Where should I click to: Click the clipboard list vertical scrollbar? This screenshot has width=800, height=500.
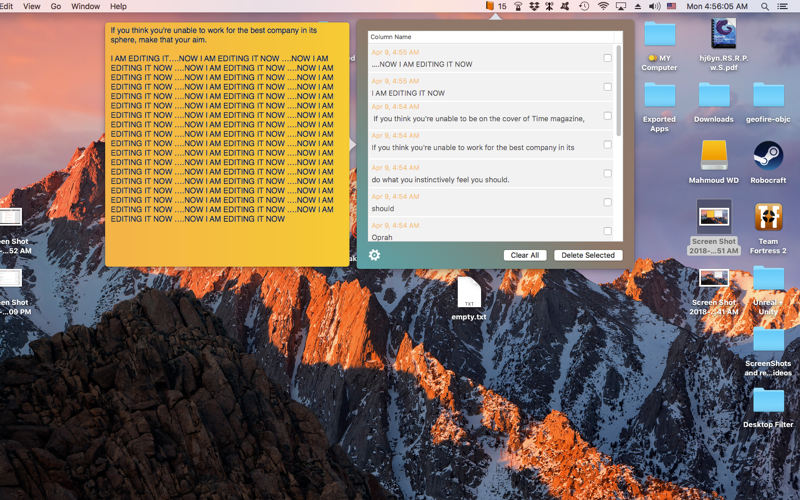pos(619,91)
